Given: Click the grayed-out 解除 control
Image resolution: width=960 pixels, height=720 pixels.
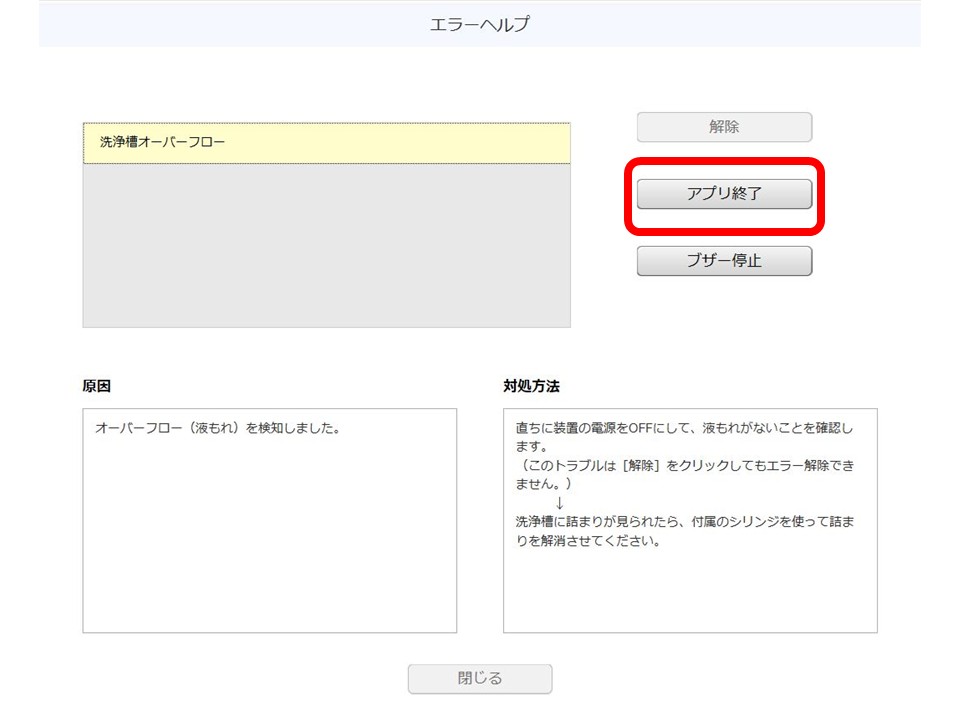Looking at the screenshot, I should [x=723, y=127].
